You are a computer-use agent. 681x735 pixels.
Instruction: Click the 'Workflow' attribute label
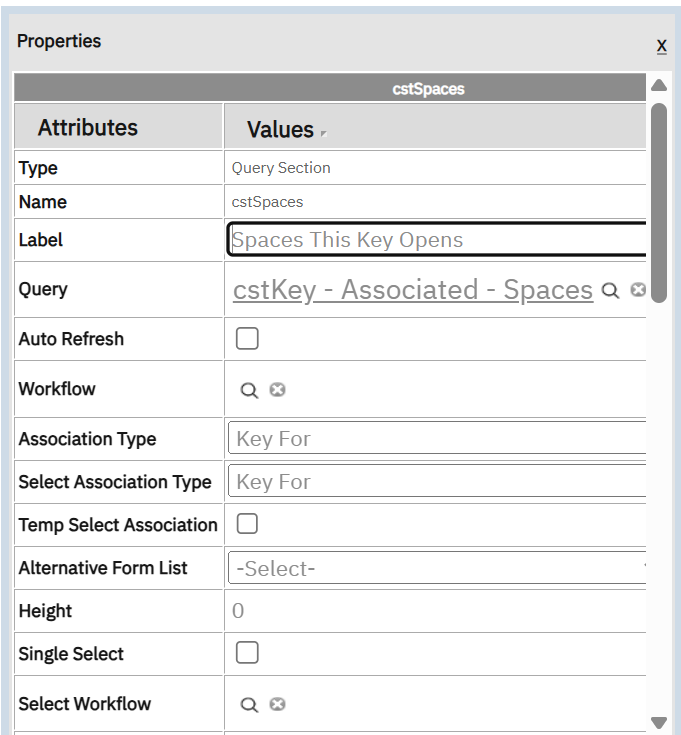[x=57, y=389]
